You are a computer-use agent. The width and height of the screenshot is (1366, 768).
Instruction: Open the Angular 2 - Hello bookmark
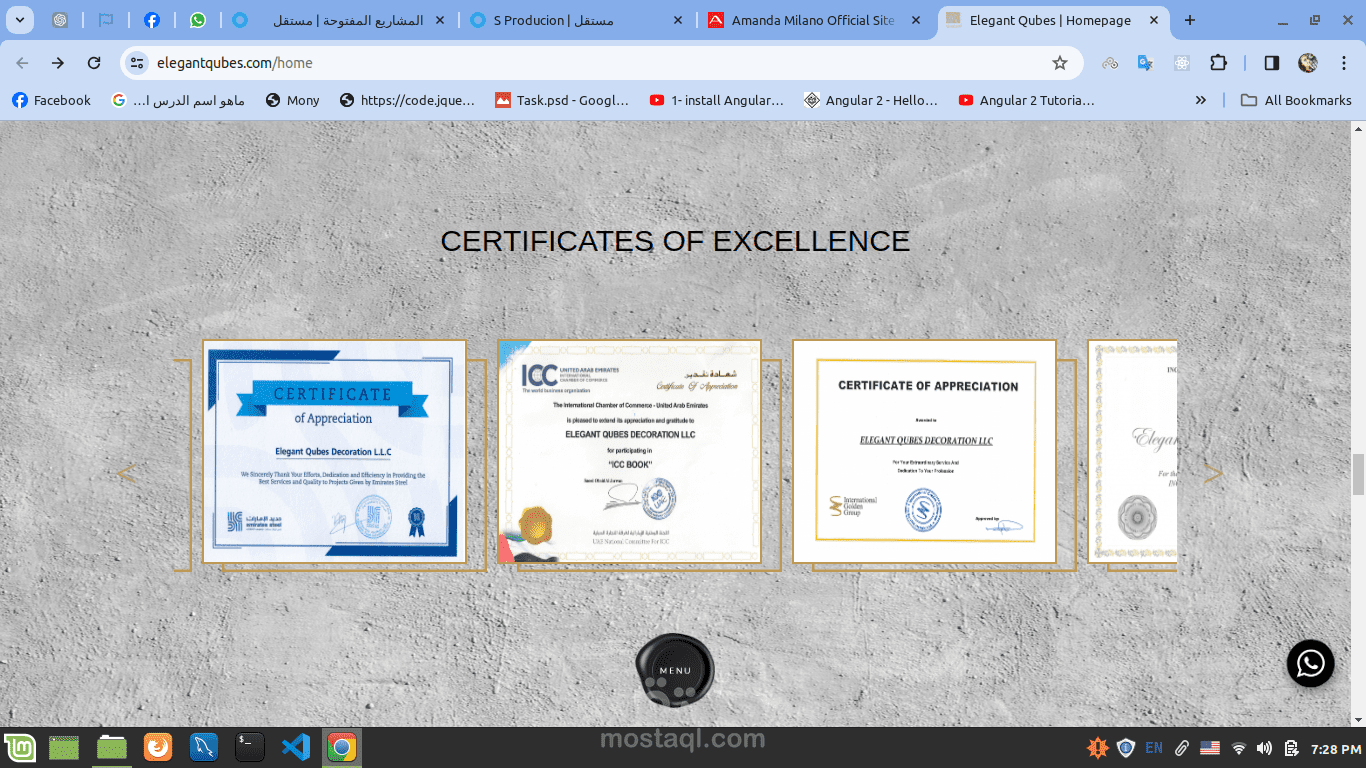pos(871,100)
